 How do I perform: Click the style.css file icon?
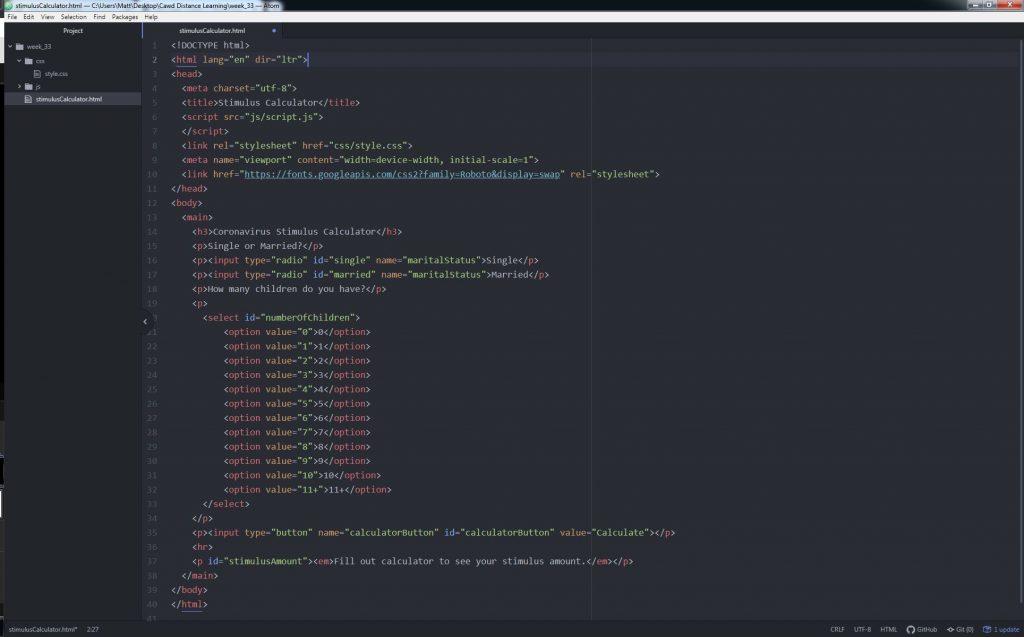point(37,74)
